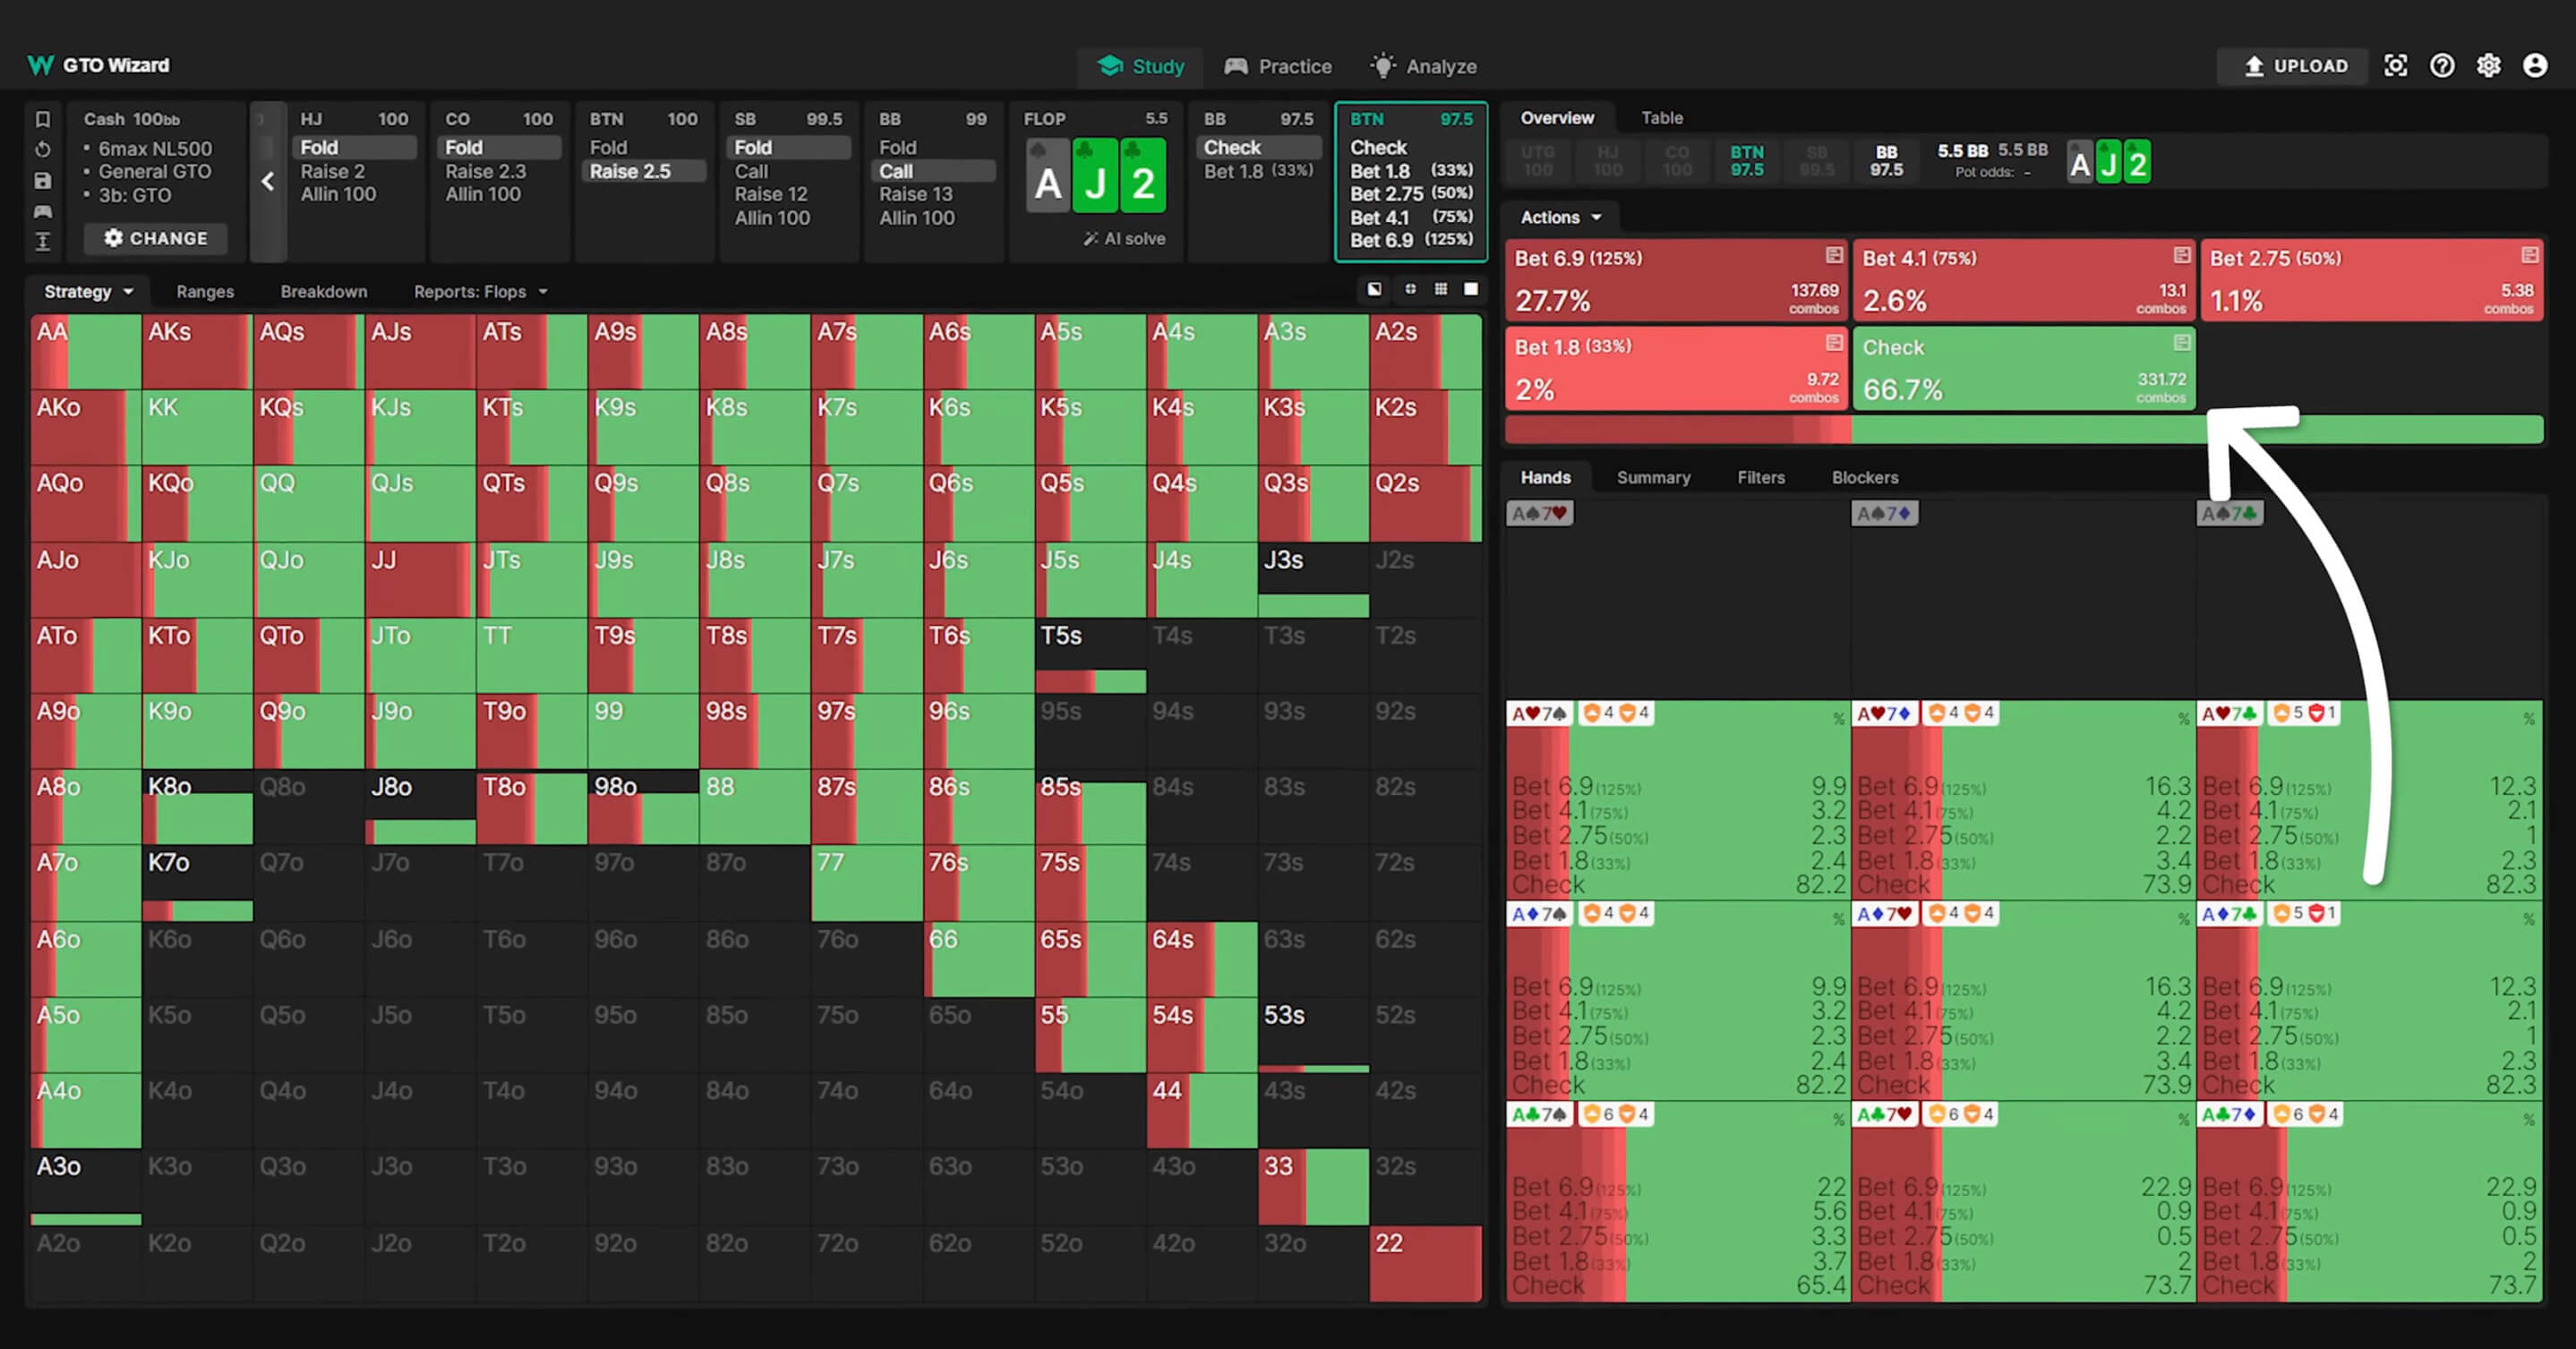This screenshot has height=1349, width=2576.
Task: Switch to the Table tab
Action: 1661,118
